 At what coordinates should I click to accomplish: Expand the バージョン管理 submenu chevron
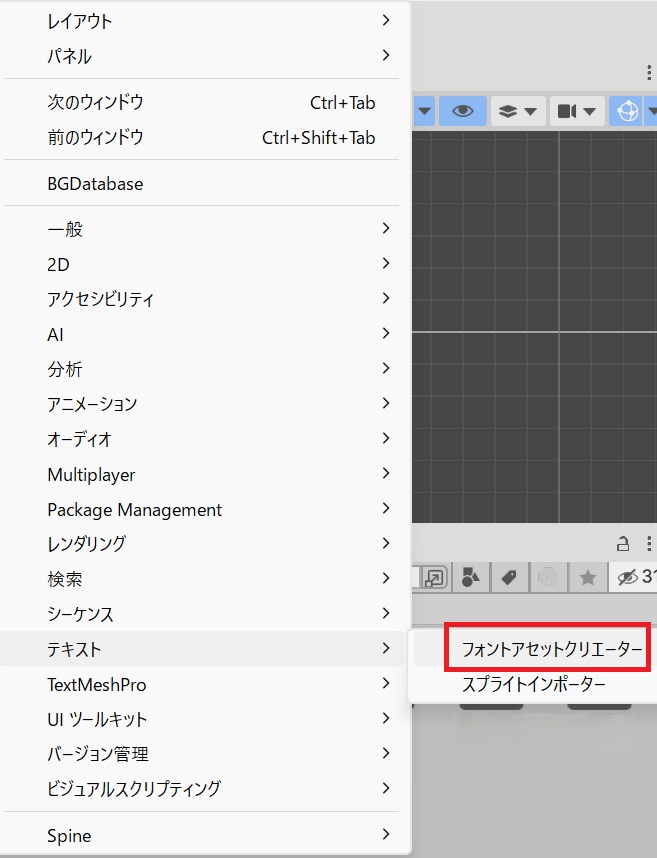point(386,753)
